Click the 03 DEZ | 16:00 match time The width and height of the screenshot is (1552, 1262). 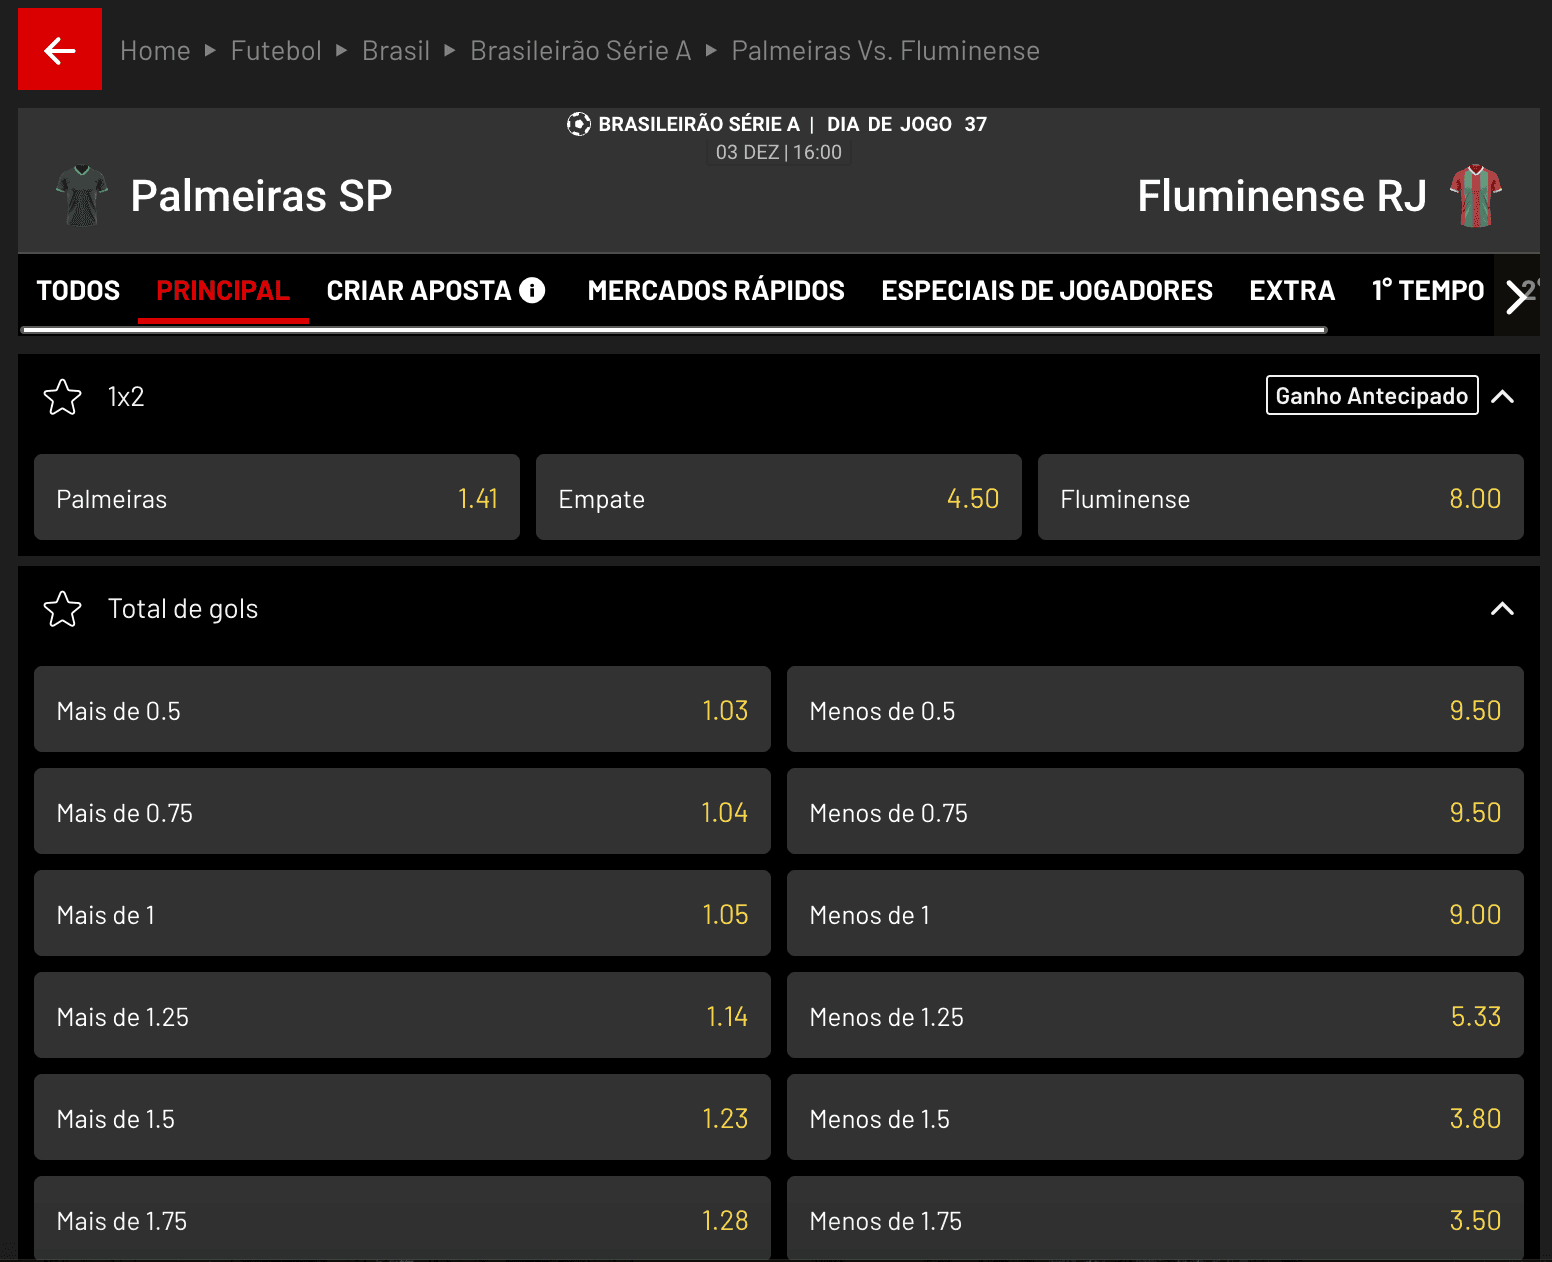pos(779,152)
